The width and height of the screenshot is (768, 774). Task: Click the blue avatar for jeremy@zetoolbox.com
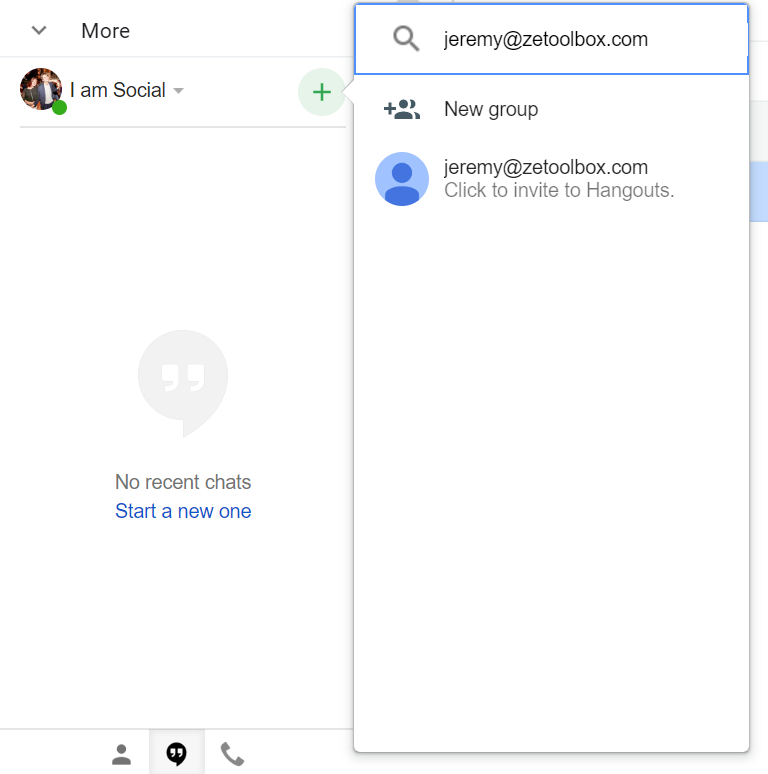402,179
